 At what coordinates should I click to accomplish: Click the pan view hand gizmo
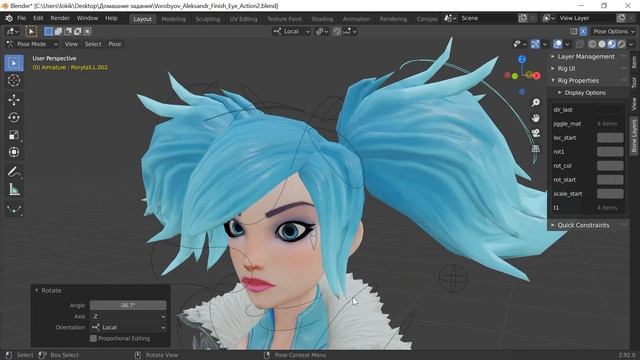(x=536, y=118)
